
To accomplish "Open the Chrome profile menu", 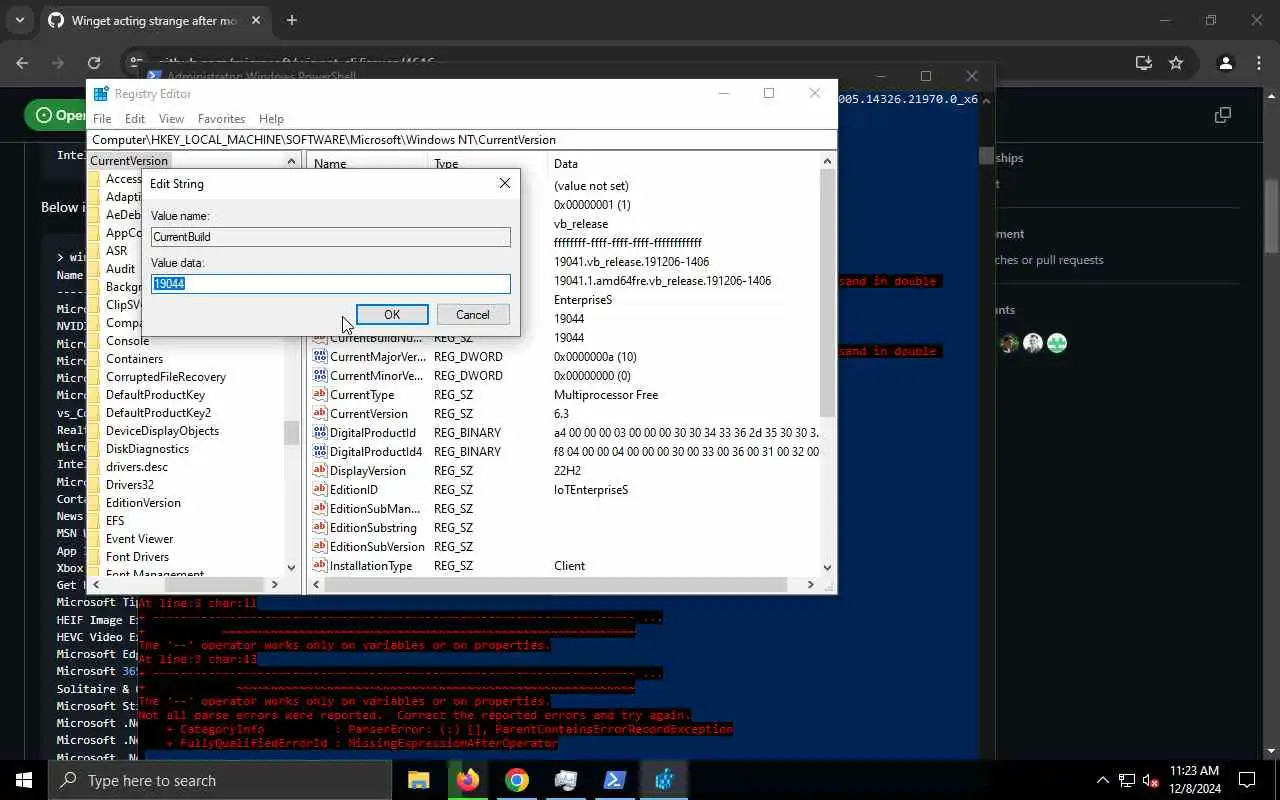I will [x=1225, y=63].
